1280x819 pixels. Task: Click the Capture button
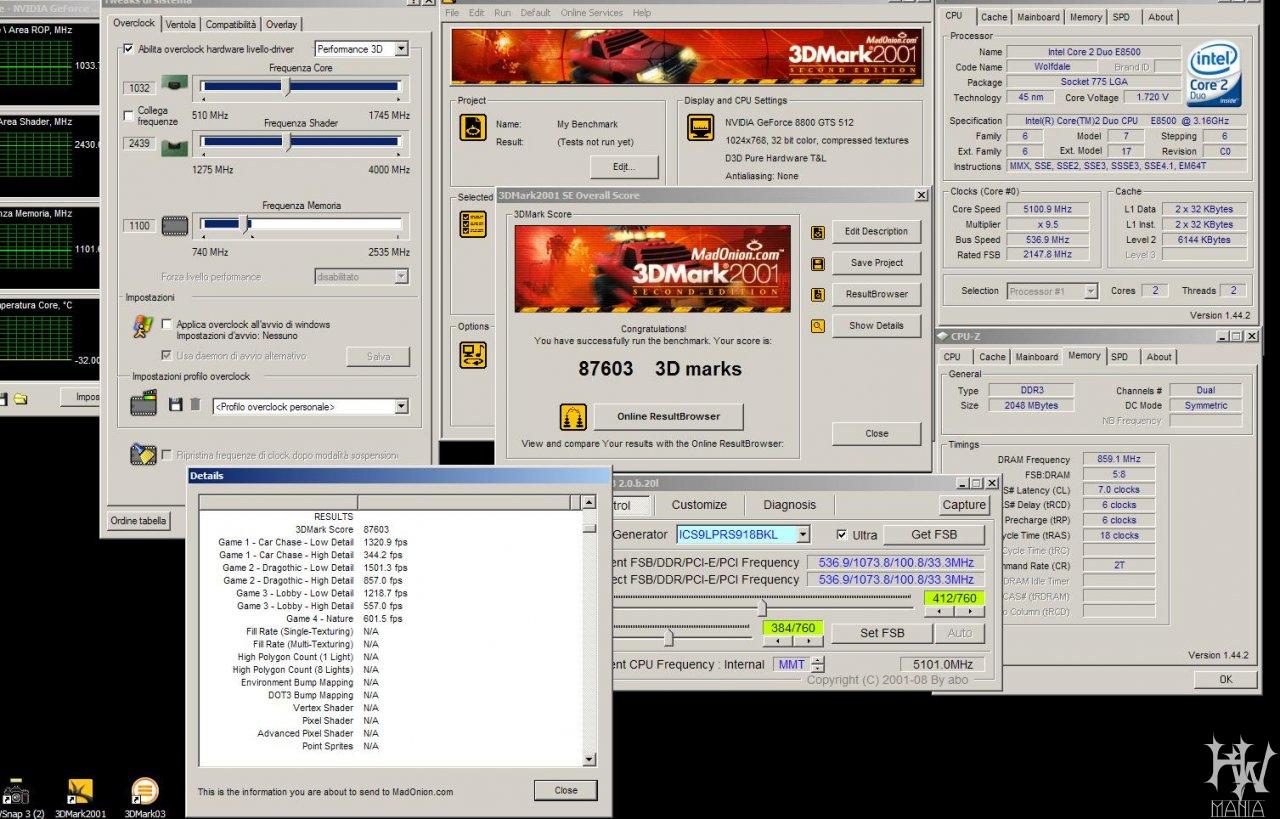[964, 505]
